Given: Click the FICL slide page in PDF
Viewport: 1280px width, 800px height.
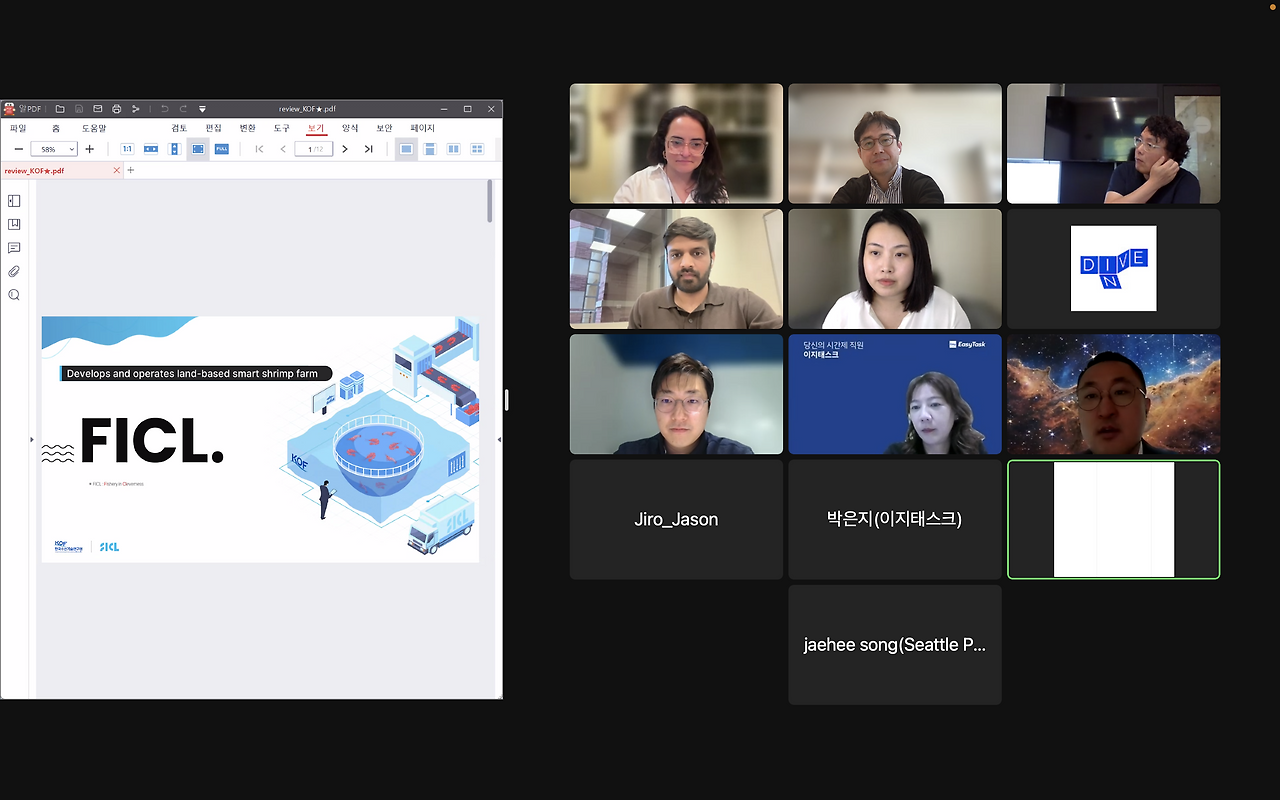Looking at the screenshot, I should coord(260,439).
